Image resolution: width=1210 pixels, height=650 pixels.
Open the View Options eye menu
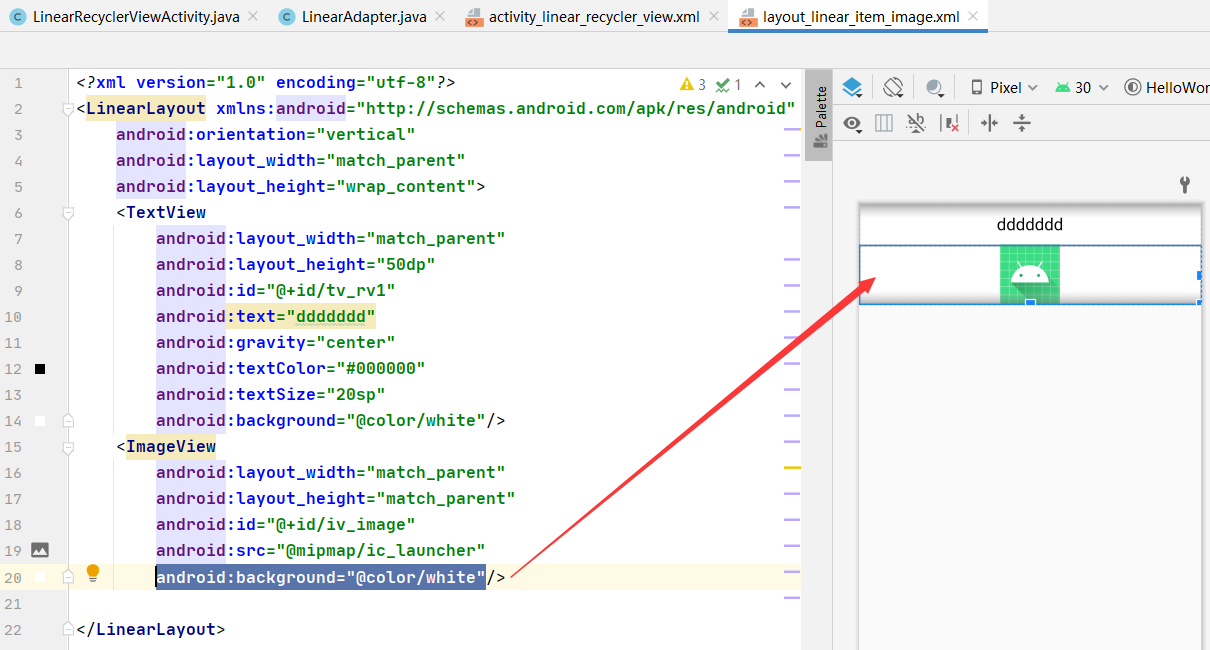(852, 123)
